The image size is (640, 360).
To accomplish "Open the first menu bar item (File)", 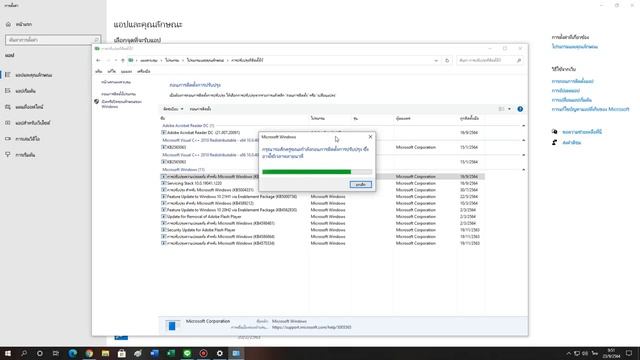I will coord(99,71).
